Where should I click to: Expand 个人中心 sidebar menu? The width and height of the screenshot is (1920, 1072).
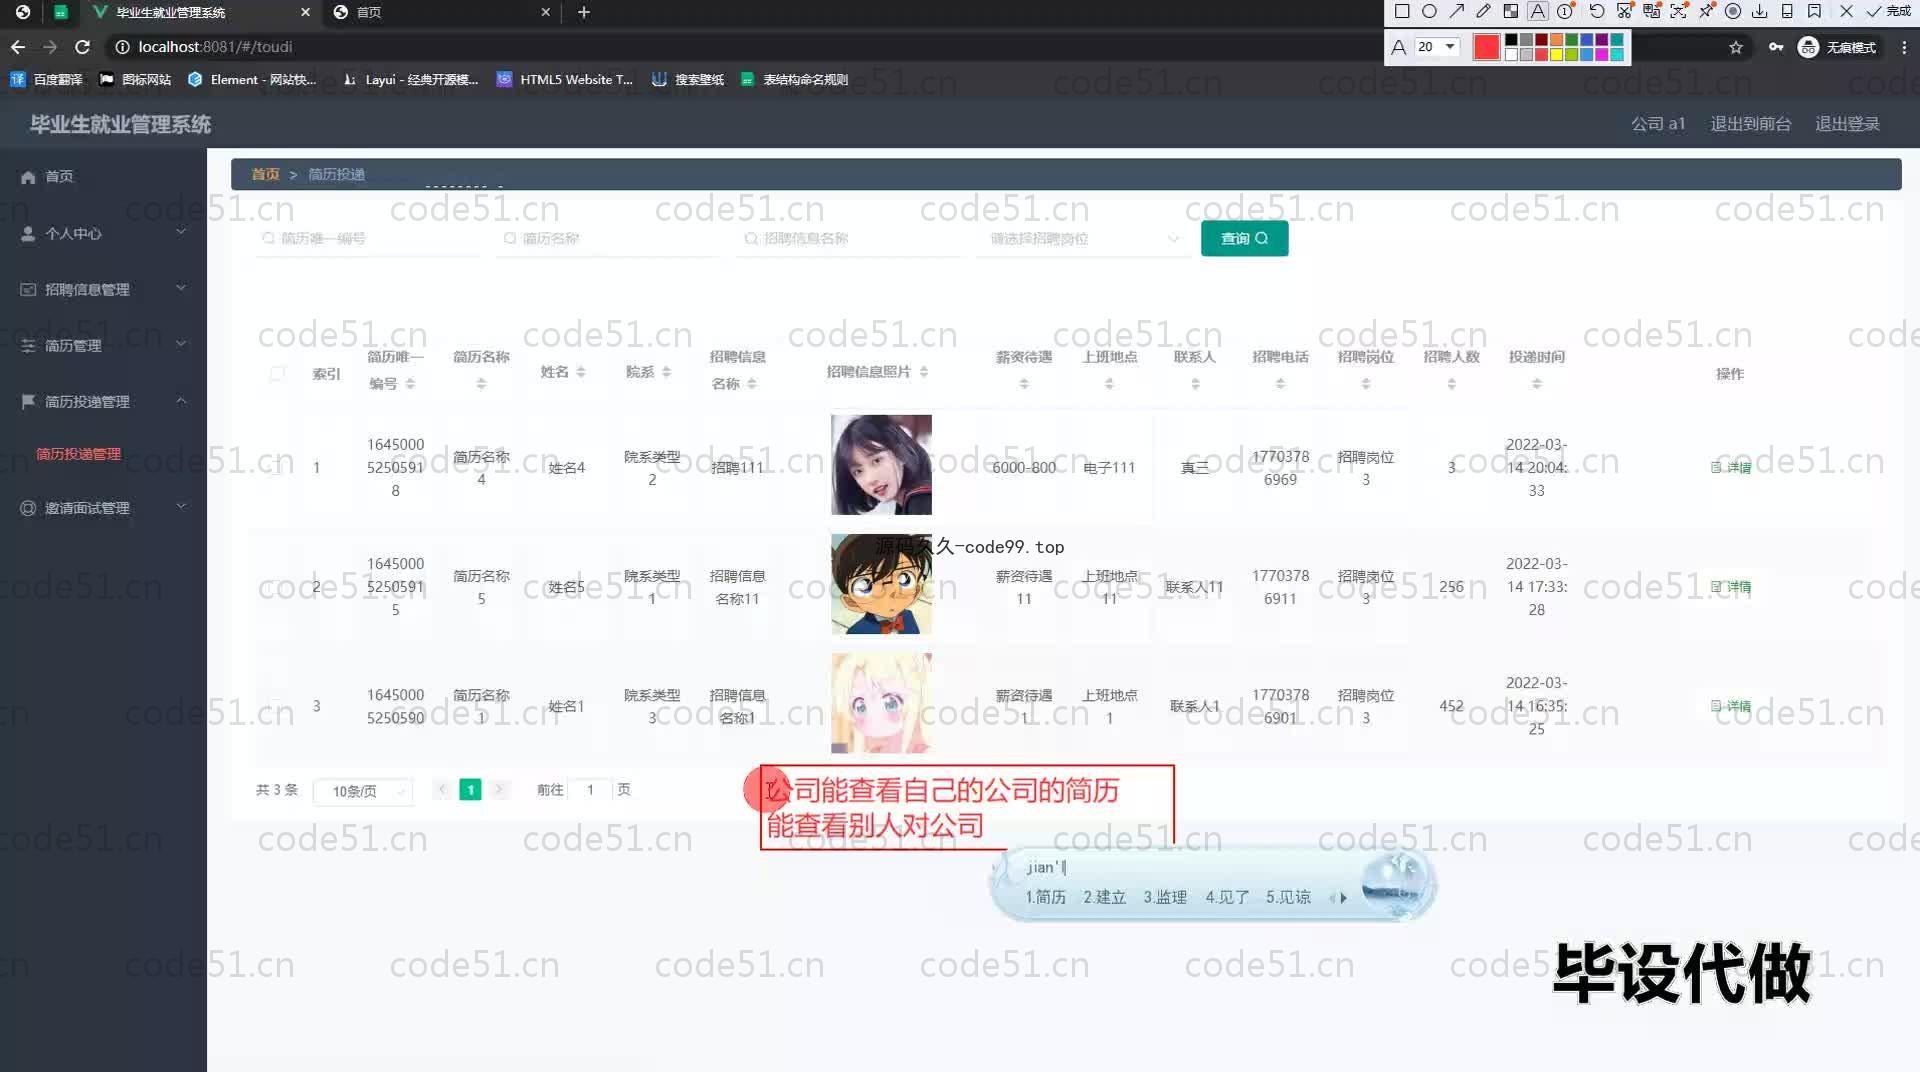point(103,233)
